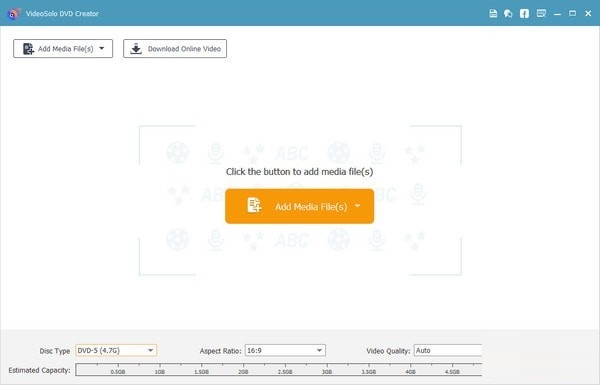Open the Disc Type DVD-5 dropdown
This screenshot has height=385, width=600.
[x=116, y=350]
